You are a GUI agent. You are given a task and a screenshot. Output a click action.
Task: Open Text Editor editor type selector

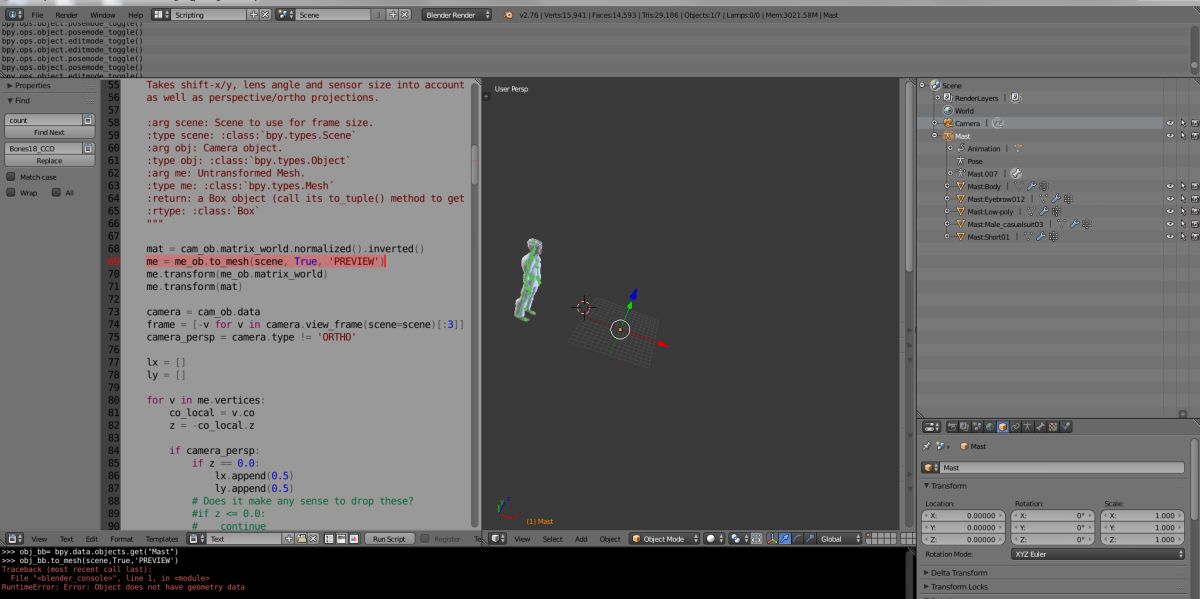(x=16, y=538)
